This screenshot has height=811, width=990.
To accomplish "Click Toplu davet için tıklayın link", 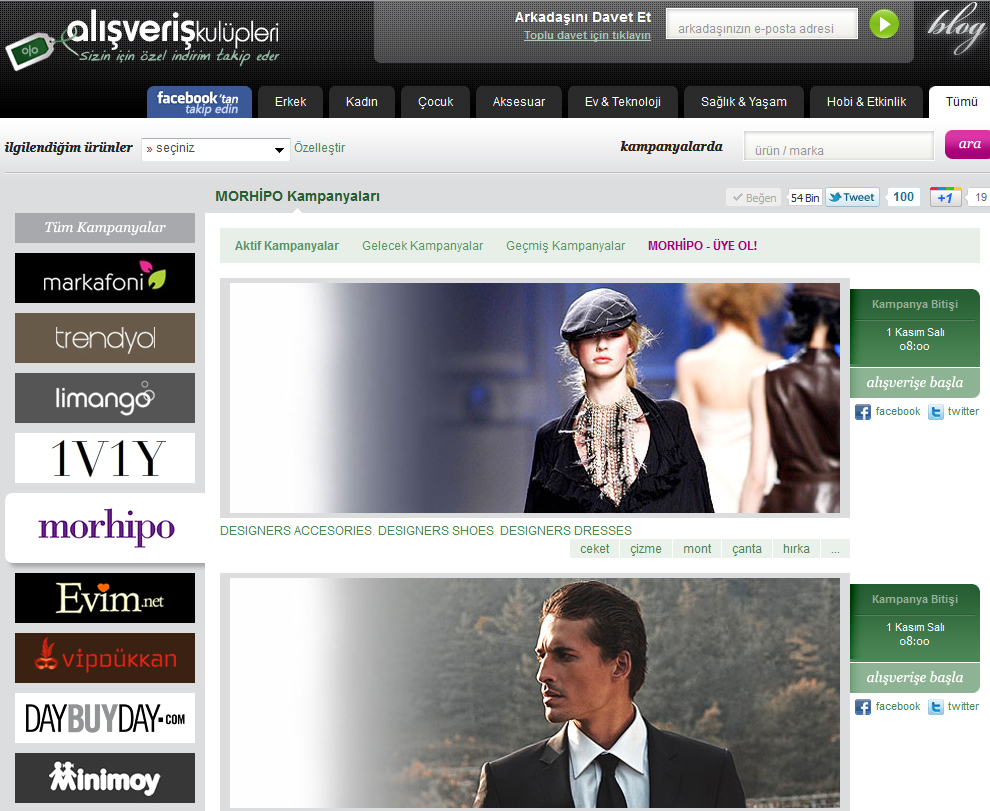I will coord(587,35).
